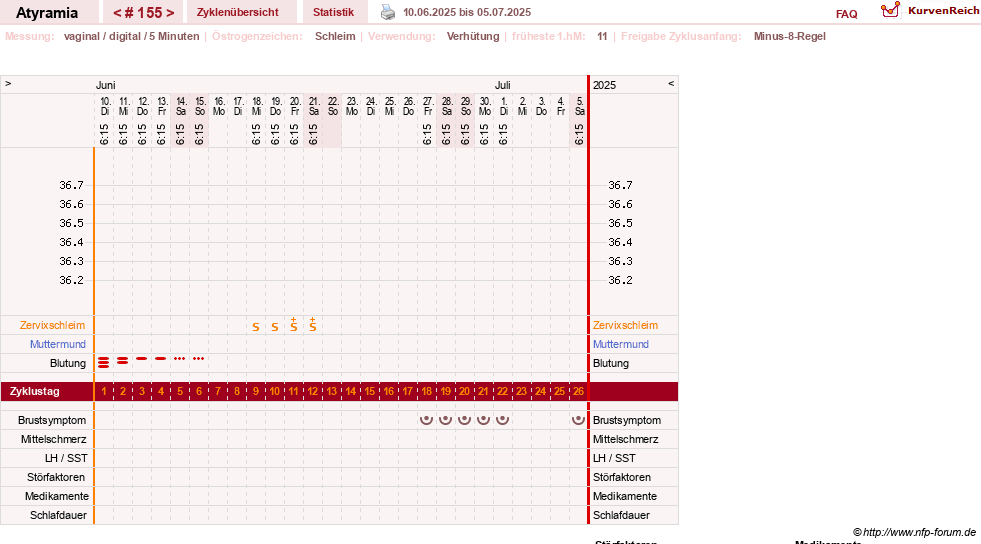The height and width of the screenshot is (544, 981).
Task: Click cervical mucus S on cycle day 9
Action: pyautogui.click(x=256, y=327)
